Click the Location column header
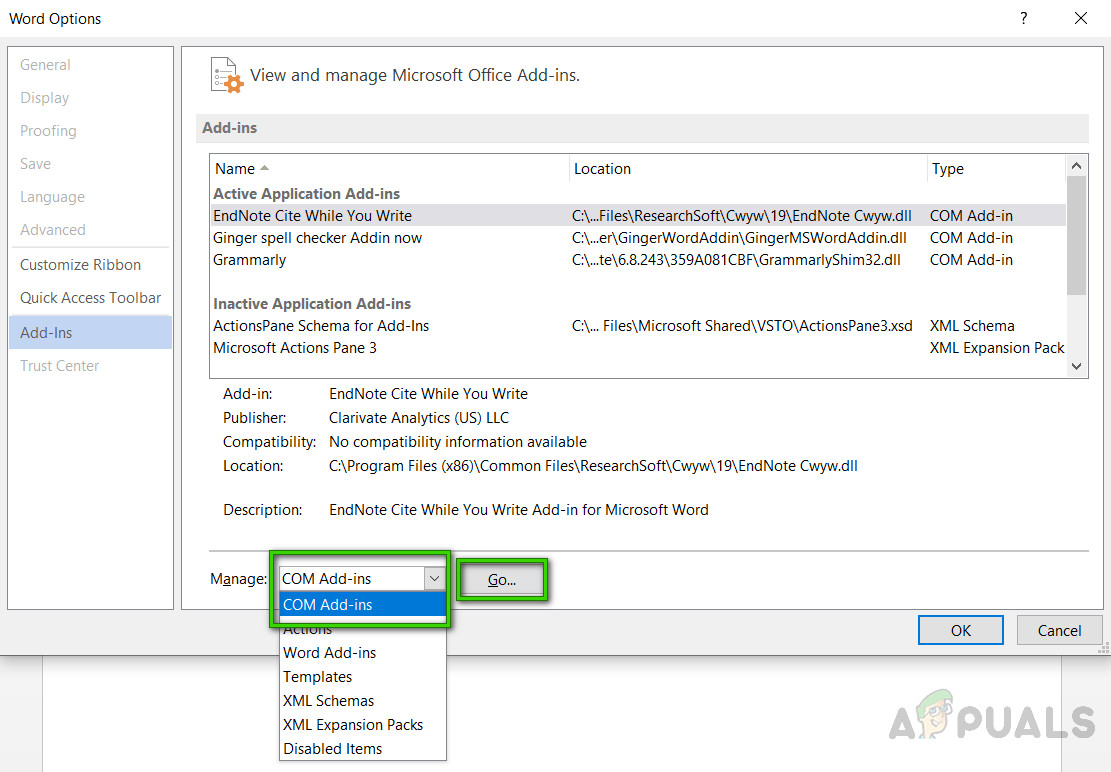 pos(748,169)
